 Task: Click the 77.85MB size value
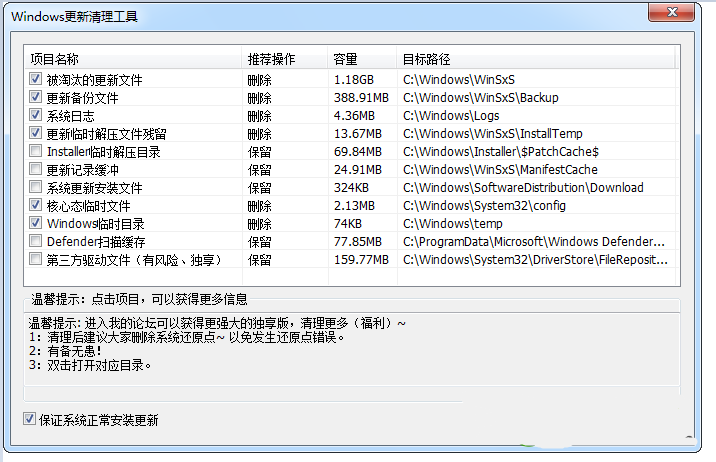[x=358, y=242]
